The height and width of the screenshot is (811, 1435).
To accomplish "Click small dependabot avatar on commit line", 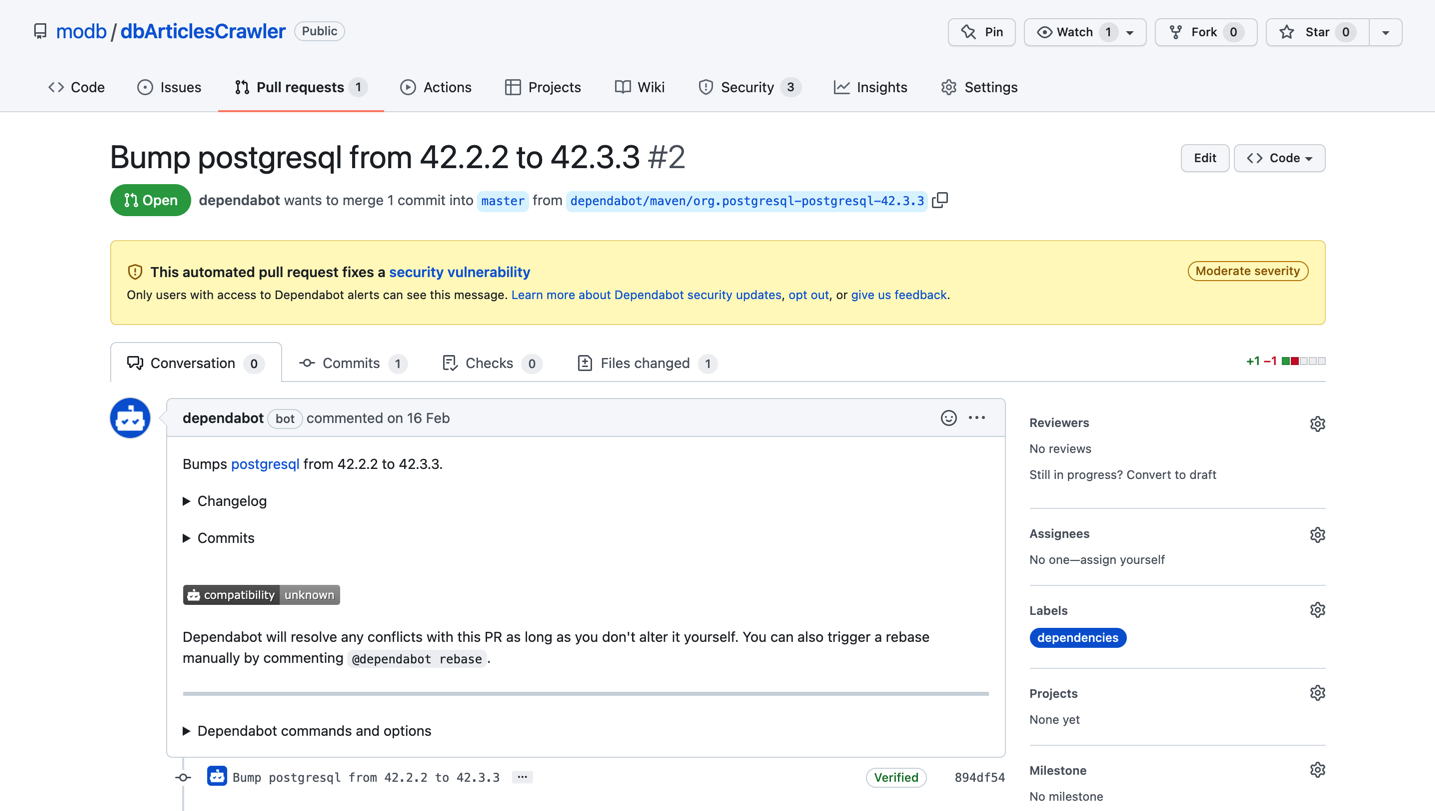I will tap(217, 776).
